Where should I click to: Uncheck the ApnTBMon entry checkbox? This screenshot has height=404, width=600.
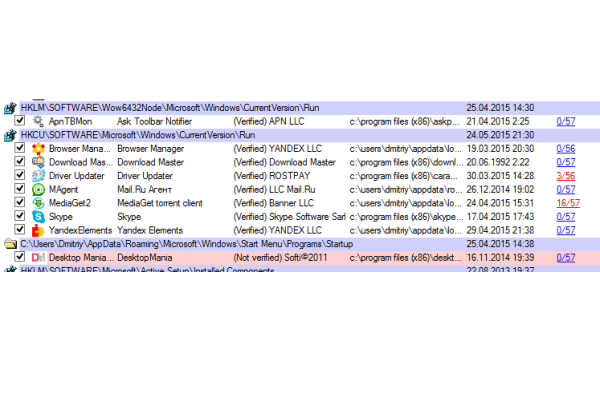20,121
